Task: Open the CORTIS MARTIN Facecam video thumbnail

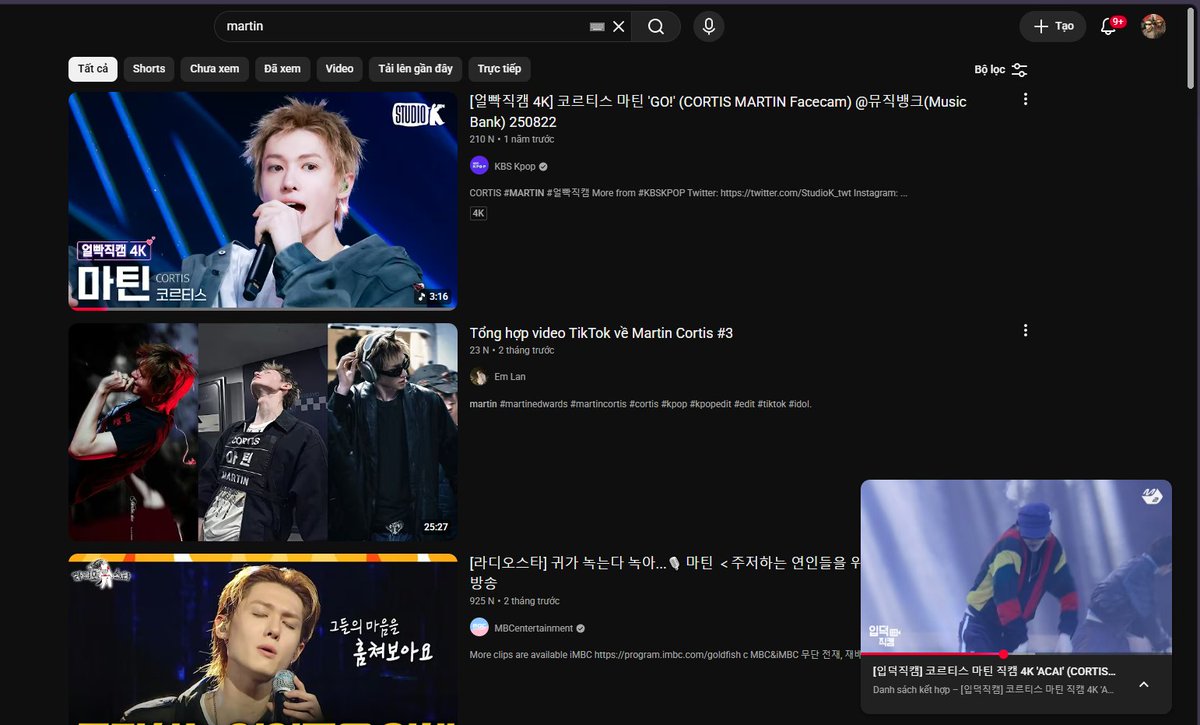Action: tap(263, 201)
